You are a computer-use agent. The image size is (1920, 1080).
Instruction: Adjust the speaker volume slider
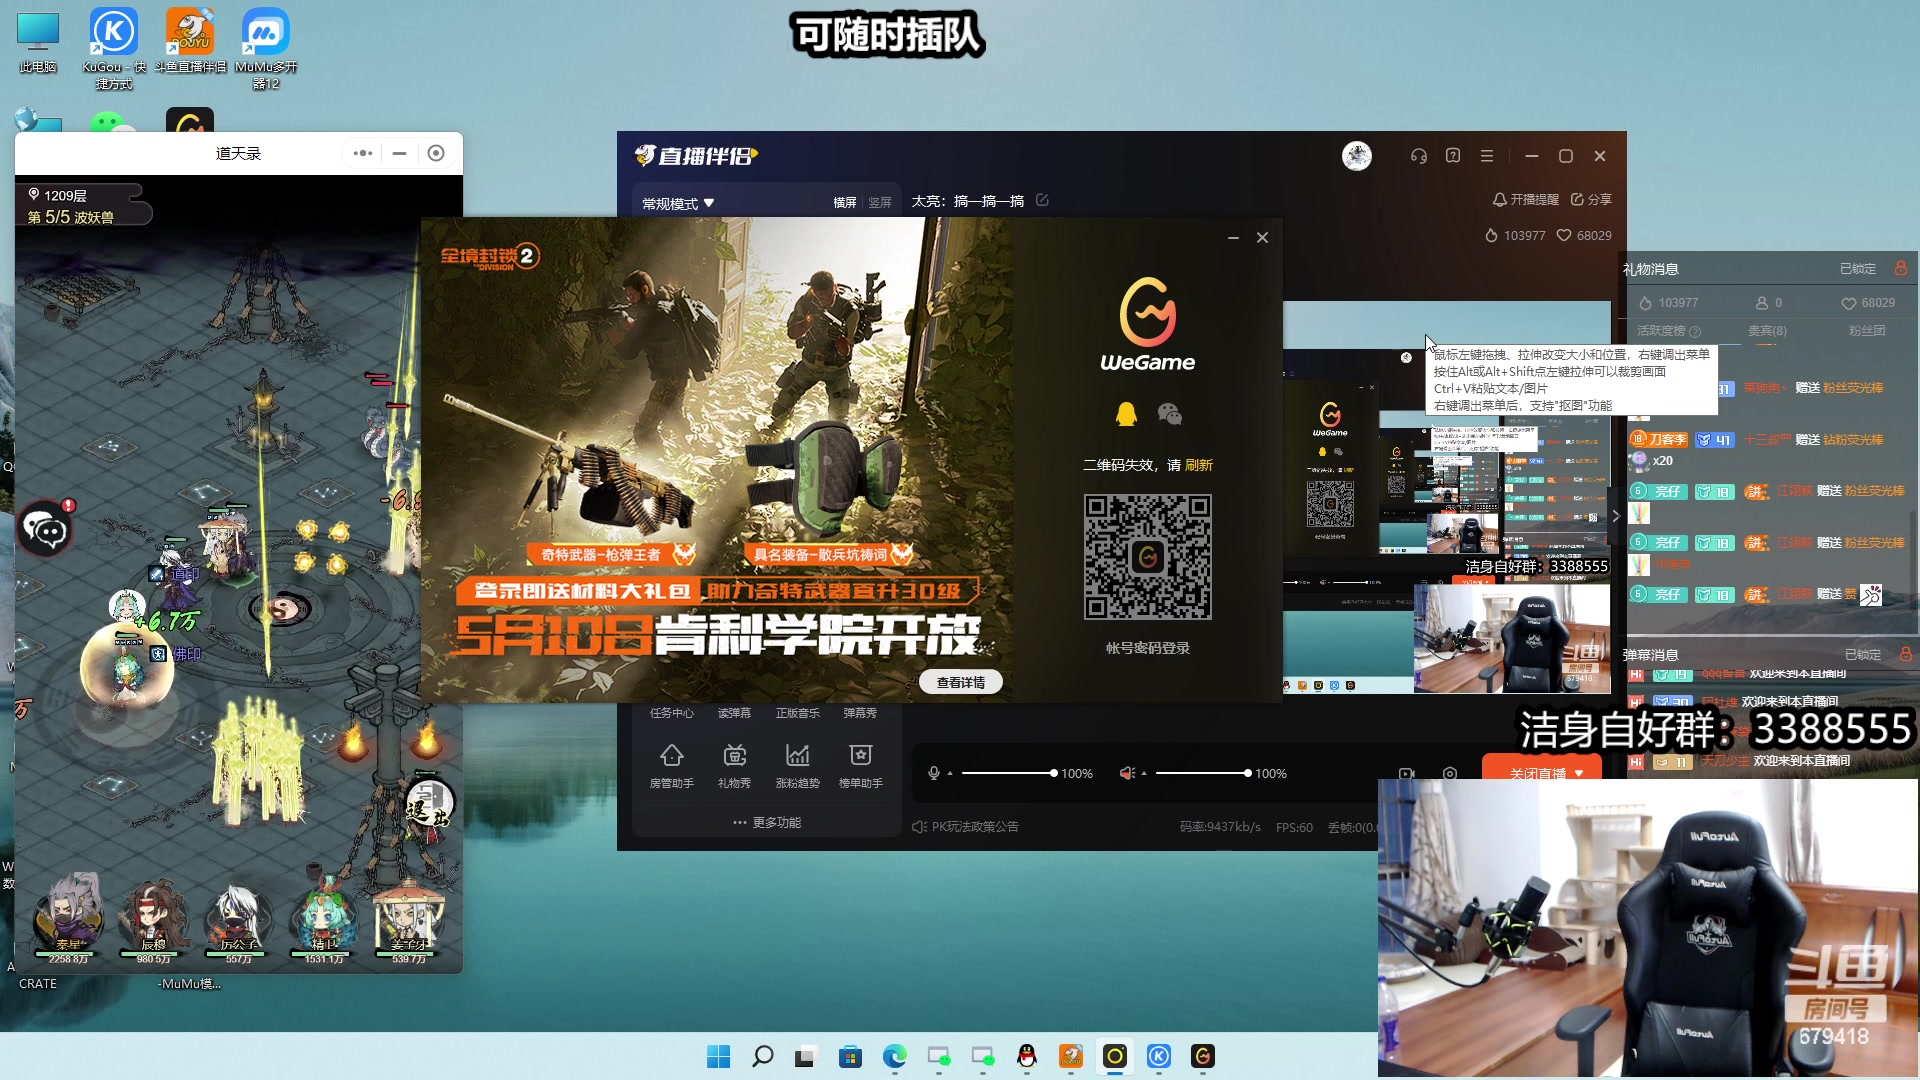[1203, 773]
